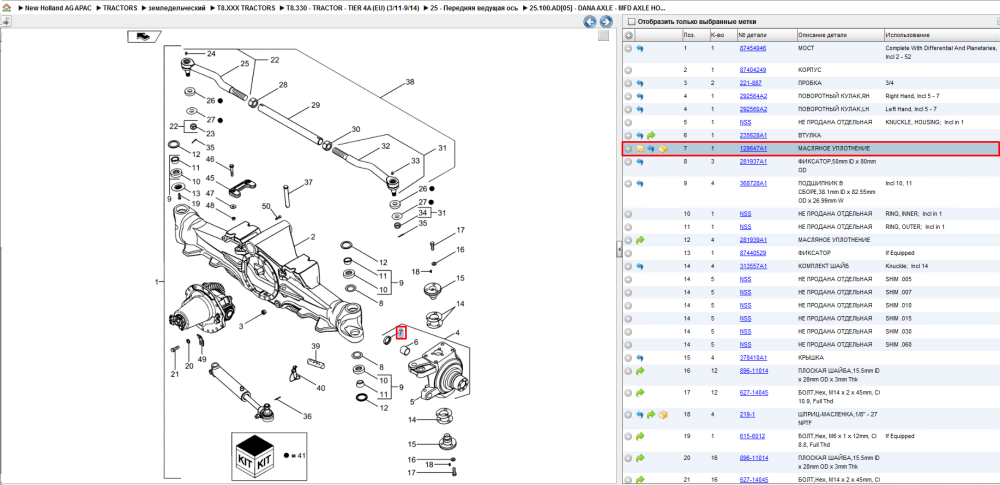
Task: Click blue arrow icon for part 368728A1
Action: [x=640, y=183]
